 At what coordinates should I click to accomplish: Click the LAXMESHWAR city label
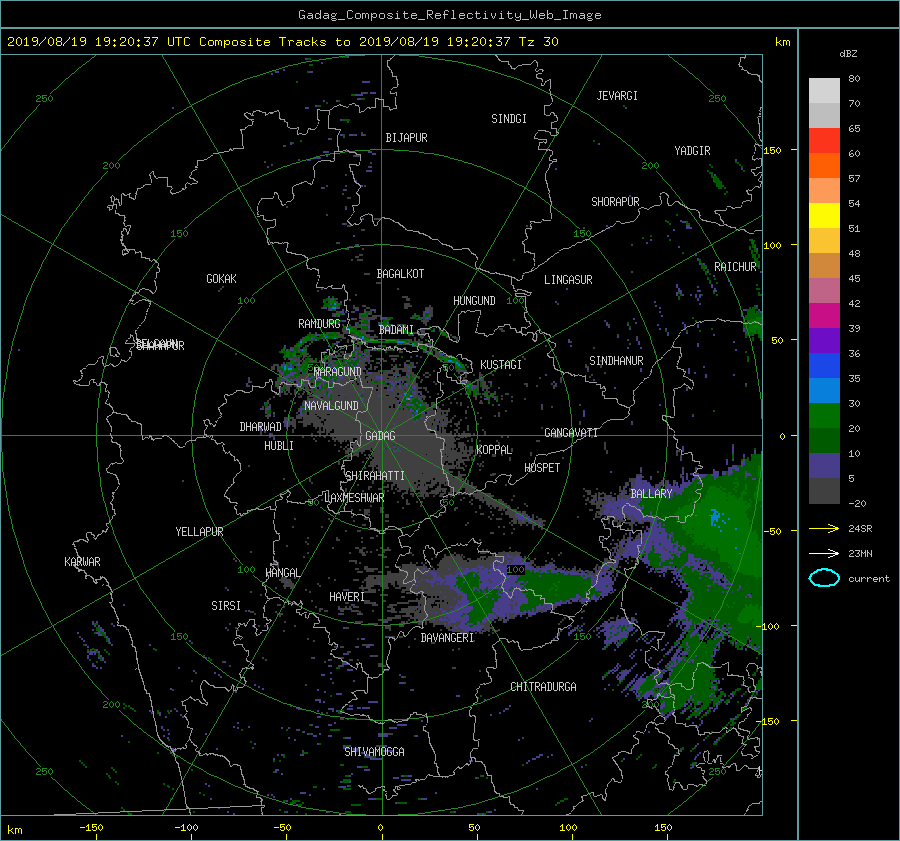354,498
